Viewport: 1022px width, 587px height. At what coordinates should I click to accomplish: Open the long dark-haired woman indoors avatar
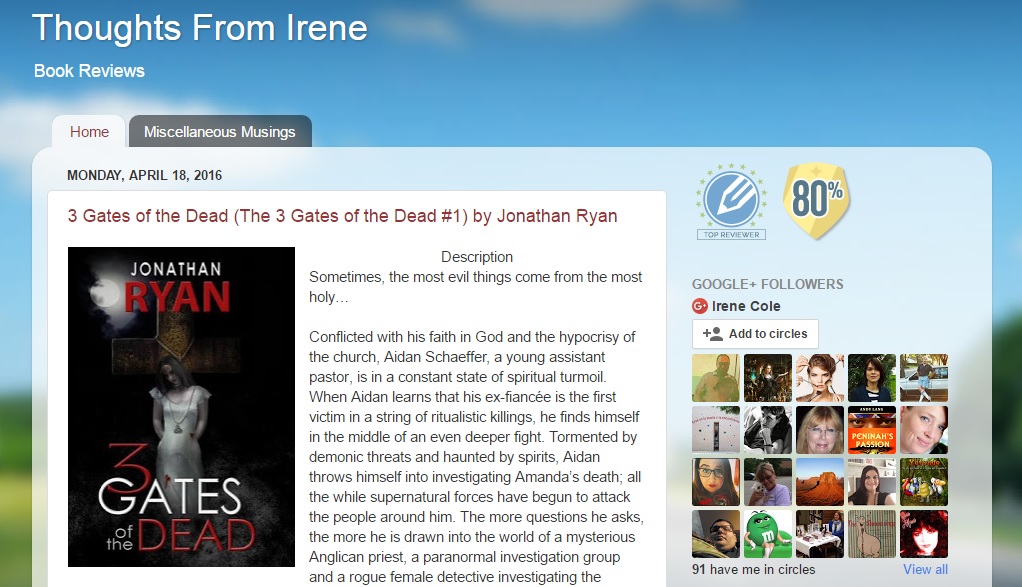(x=872, y=482)
